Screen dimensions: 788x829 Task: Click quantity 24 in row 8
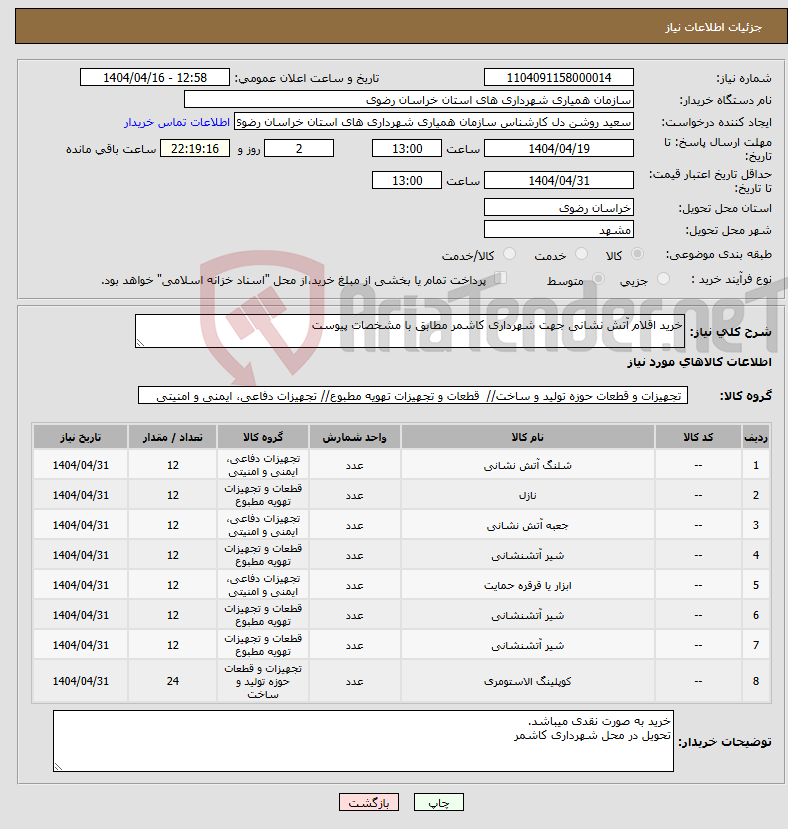coord(172,681)
